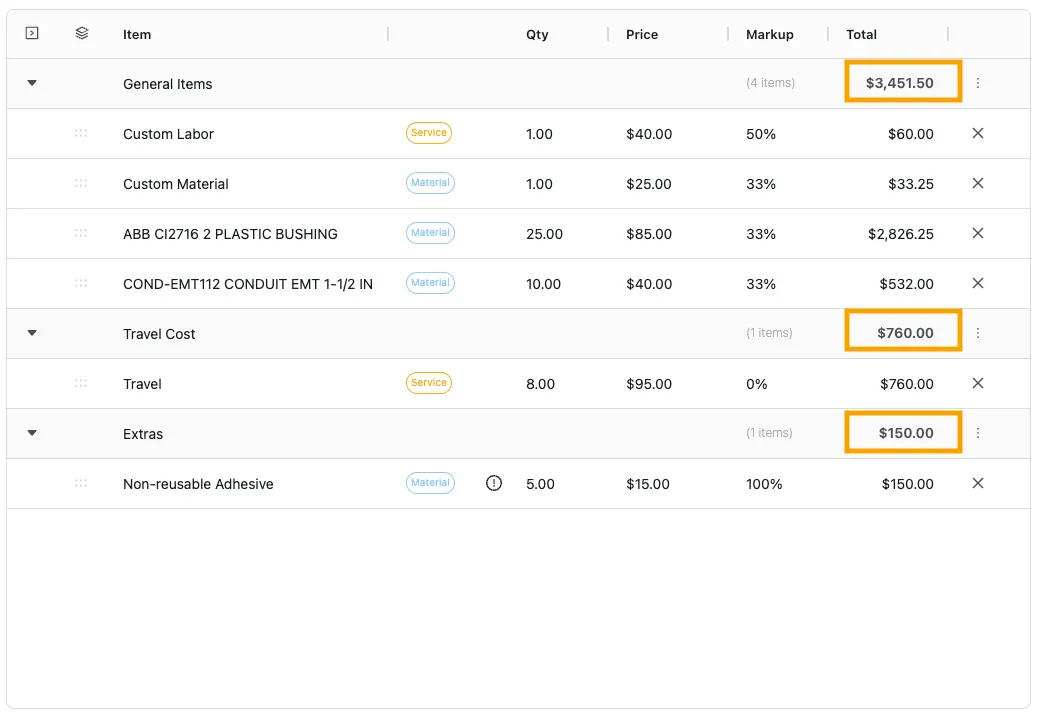This screenshot has width=1038, height=715.
Task: Collapse the Travel Cost group
Action: point(31,333)
